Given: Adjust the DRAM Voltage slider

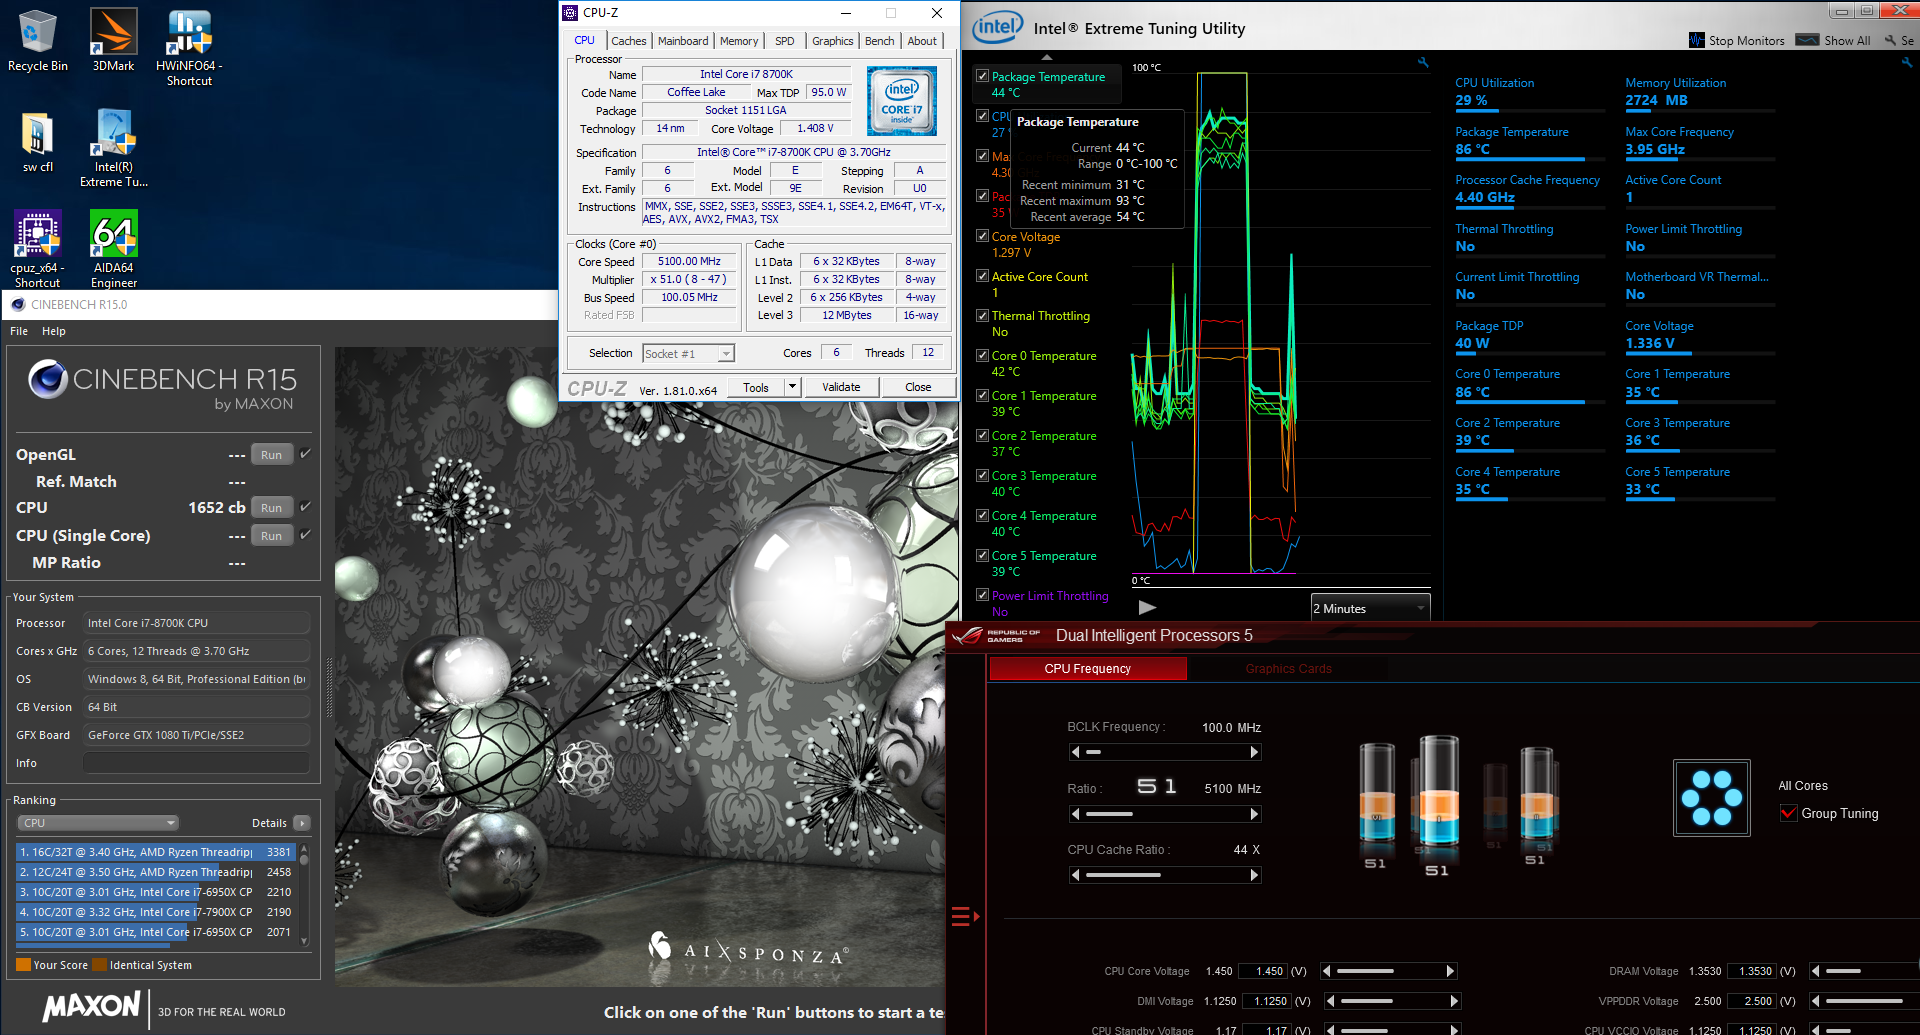Looking at the screenshot, I should point(1866,971).
